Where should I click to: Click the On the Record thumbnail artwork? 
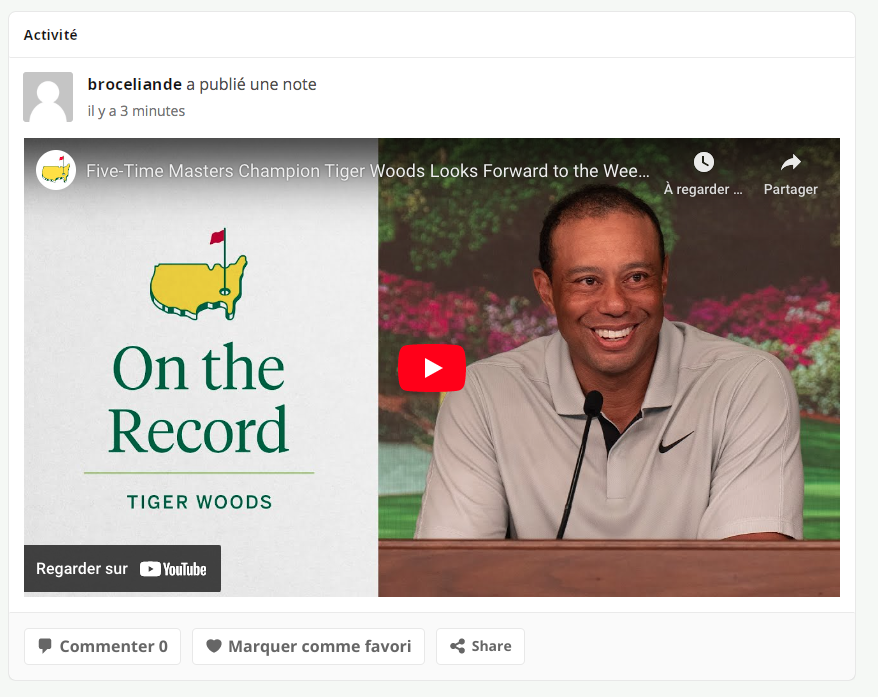coord(200,369)
